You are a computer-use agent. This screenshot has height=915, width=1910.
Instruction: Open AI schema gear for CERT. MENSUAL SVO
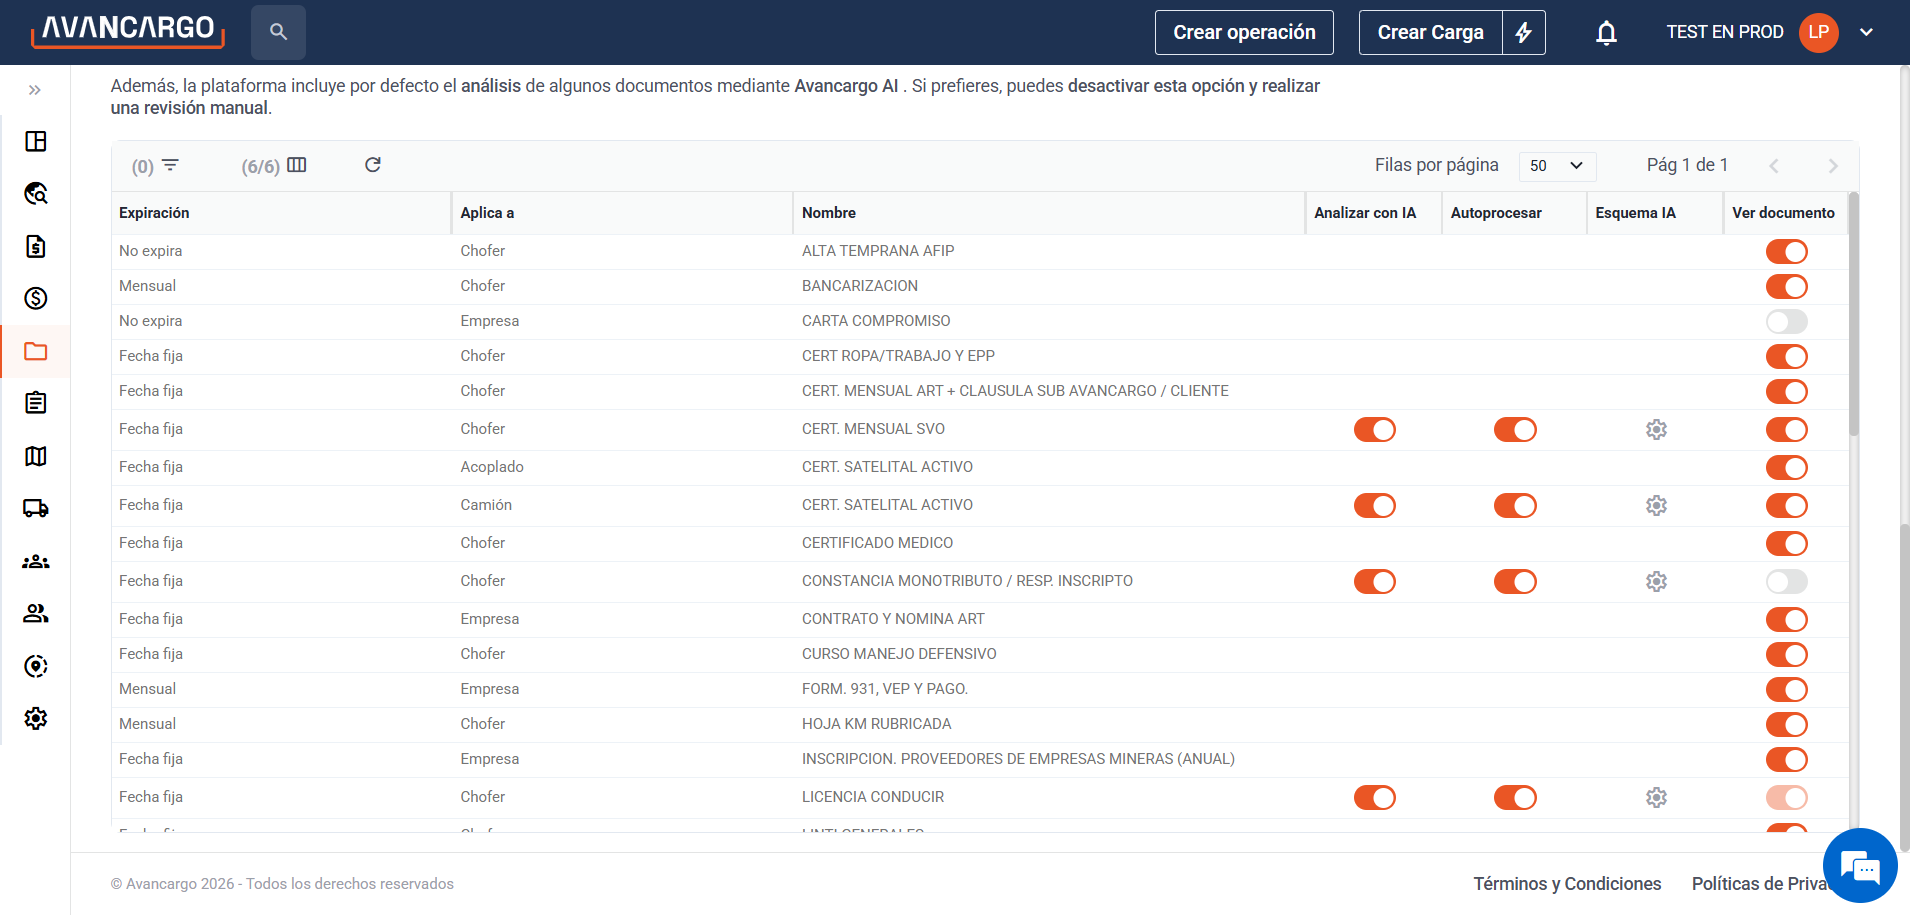coord(1656,429)
